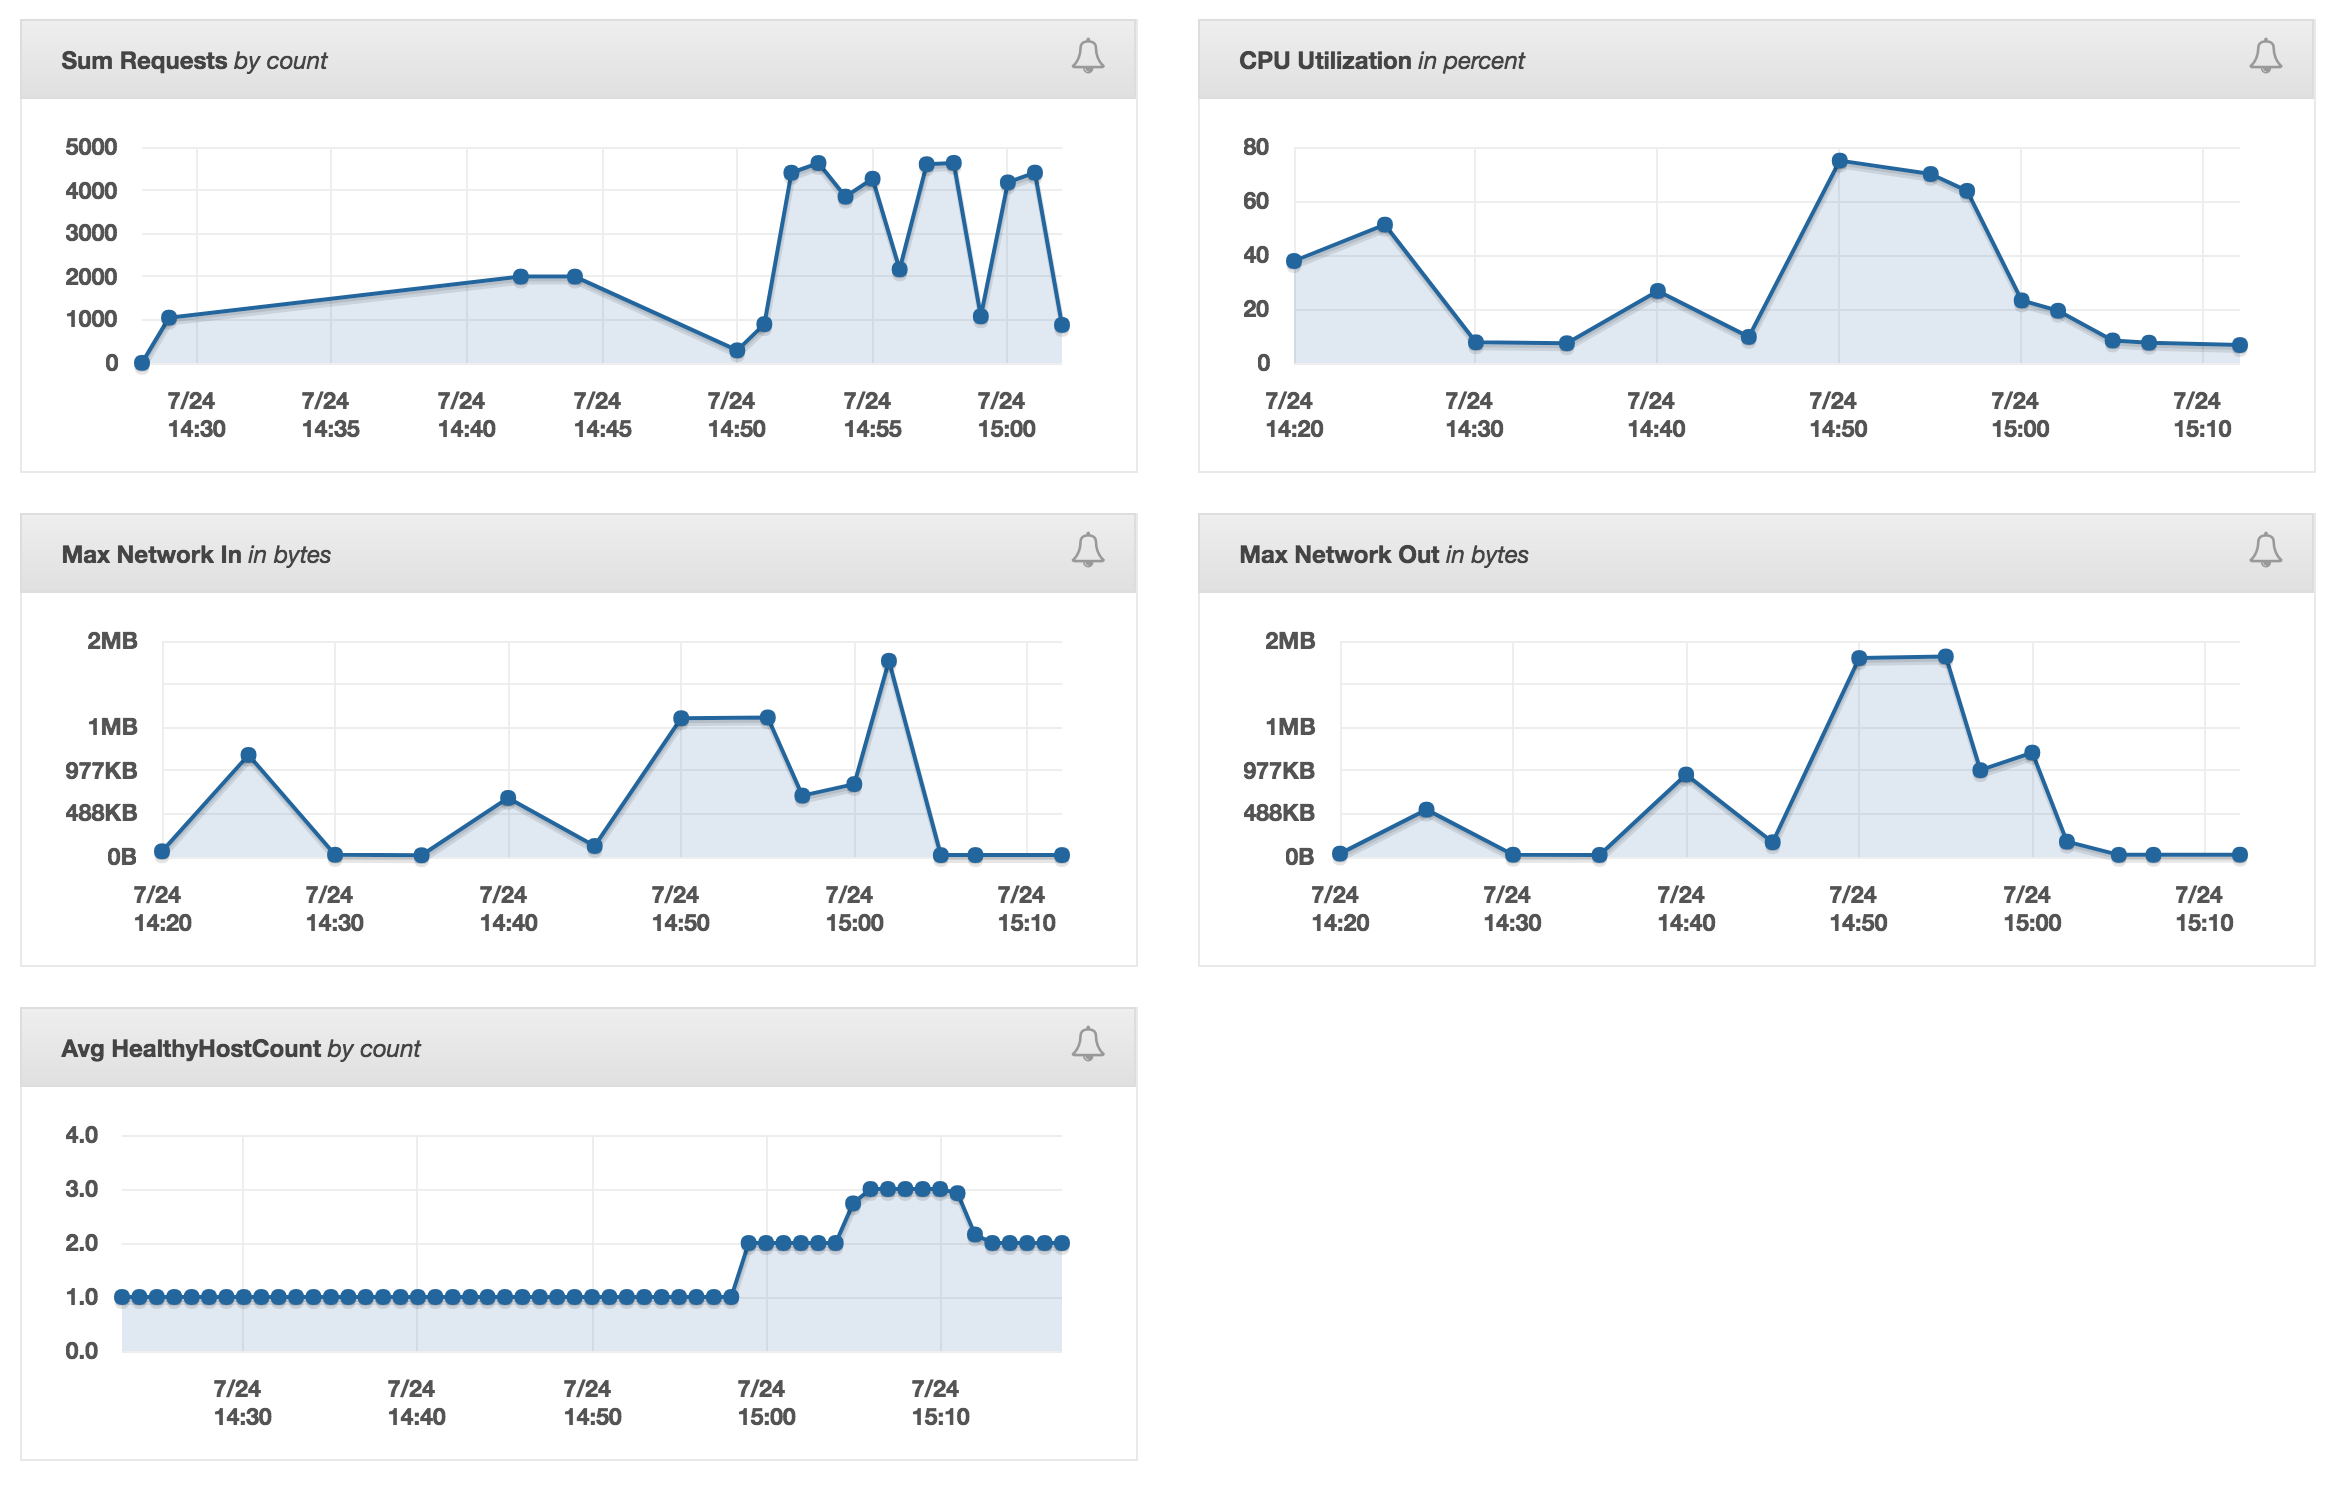
Task: Click the alarm bell on Sum Requests chart
Action: click(x=1090, y=57)
